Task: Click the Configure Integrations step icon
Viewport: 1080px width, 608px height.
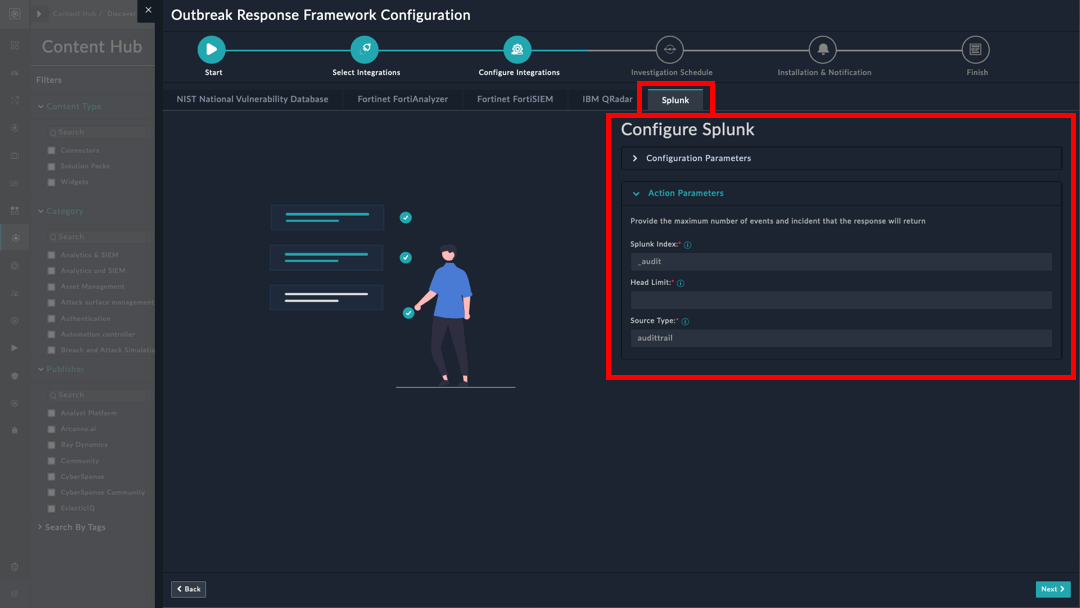Action: point(517,49)
